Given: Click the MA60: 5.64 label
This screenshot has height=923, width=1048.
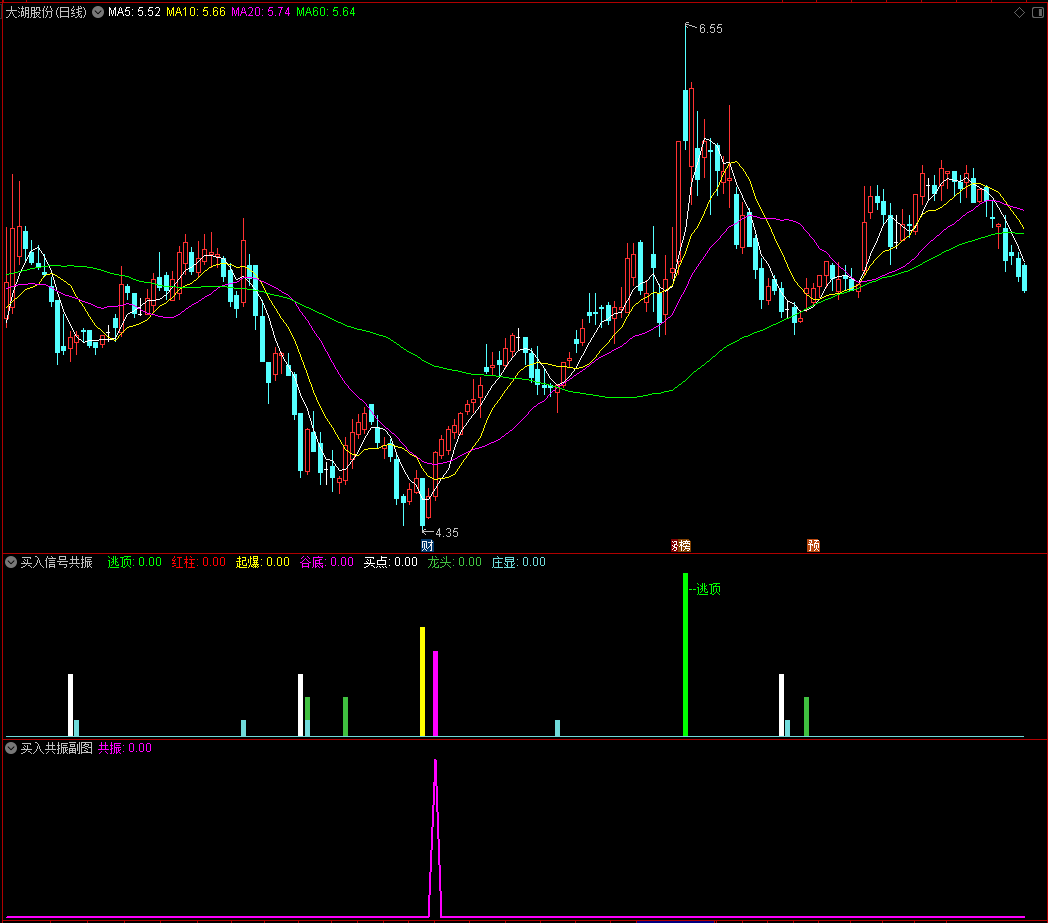Looking at the screenshot, I should pos(325,12).
